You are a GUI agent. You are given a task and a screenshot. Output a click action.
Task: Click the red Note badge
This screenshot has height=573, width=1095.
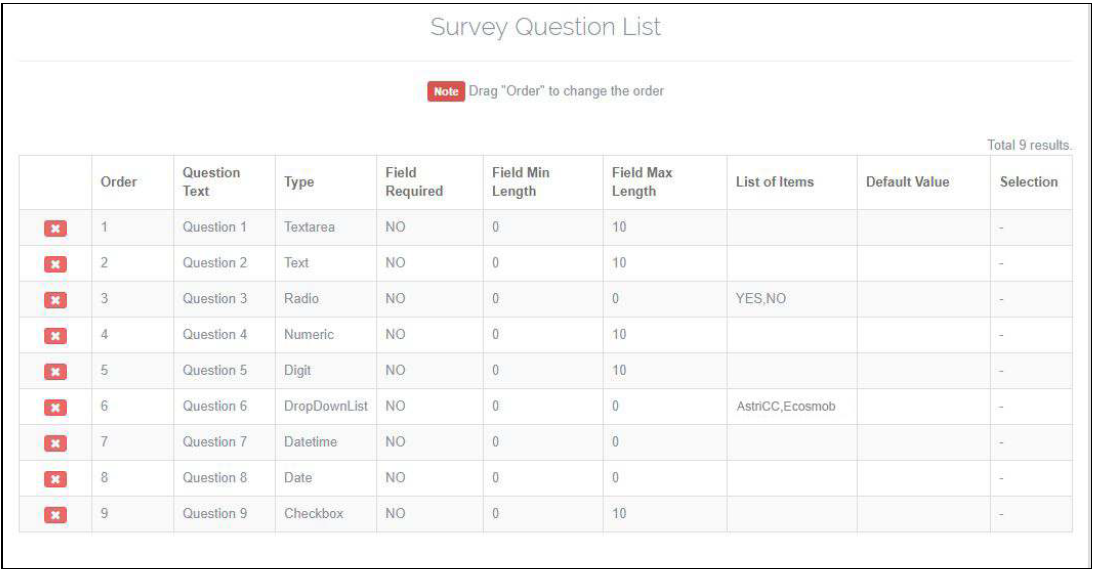[x=445, y=91]
